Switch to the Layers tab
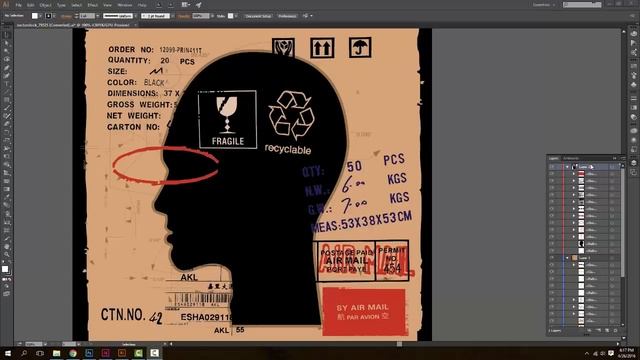 [553, 158]
